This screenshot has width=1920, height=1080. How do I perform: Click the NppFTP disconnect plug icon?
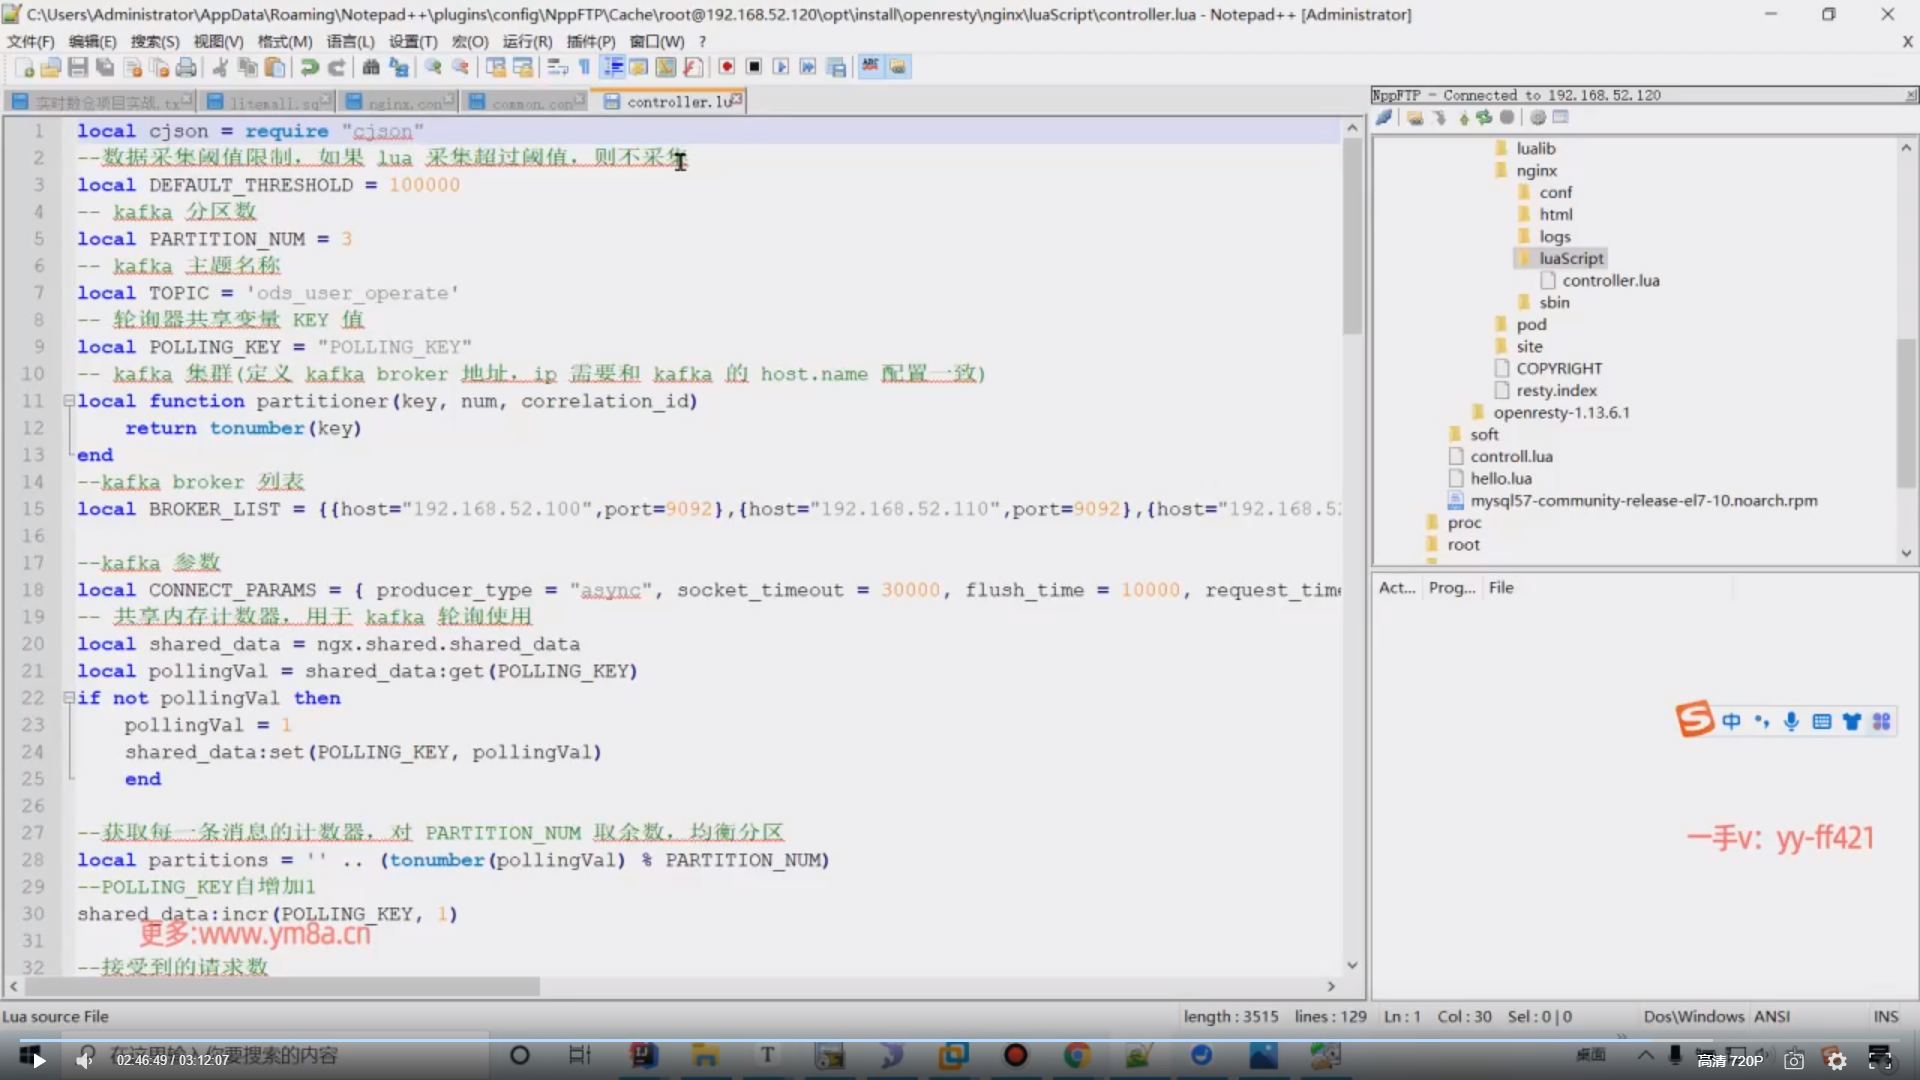coord(1384,118)
